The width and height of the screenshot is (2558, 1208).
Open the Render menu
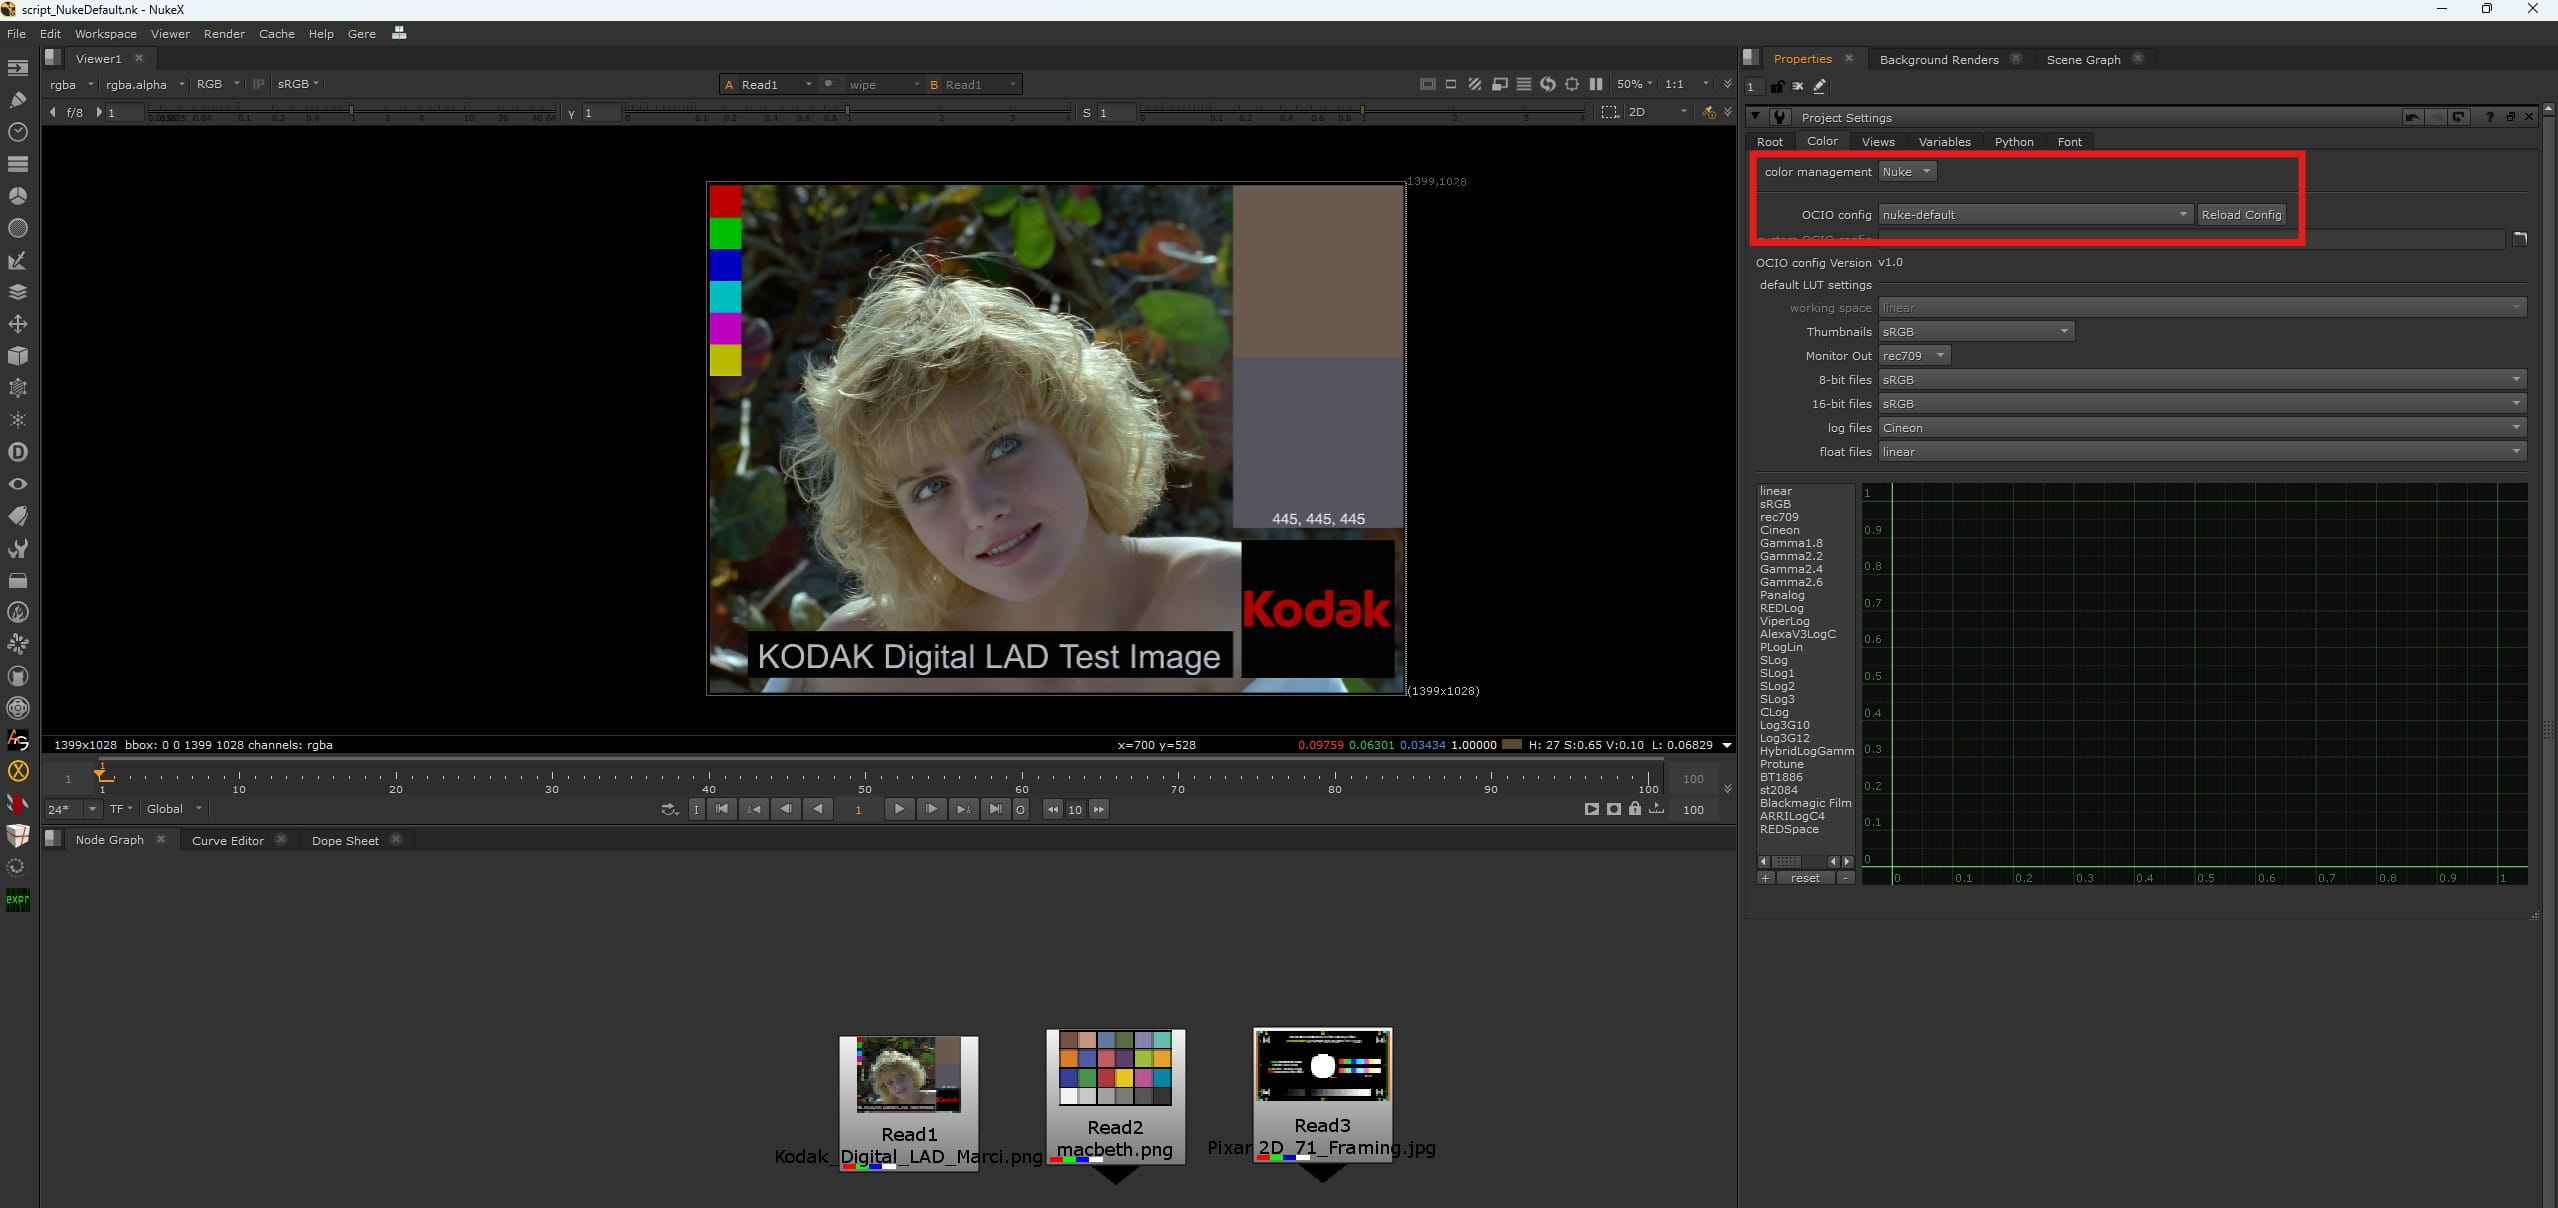[x=224, y=33]
